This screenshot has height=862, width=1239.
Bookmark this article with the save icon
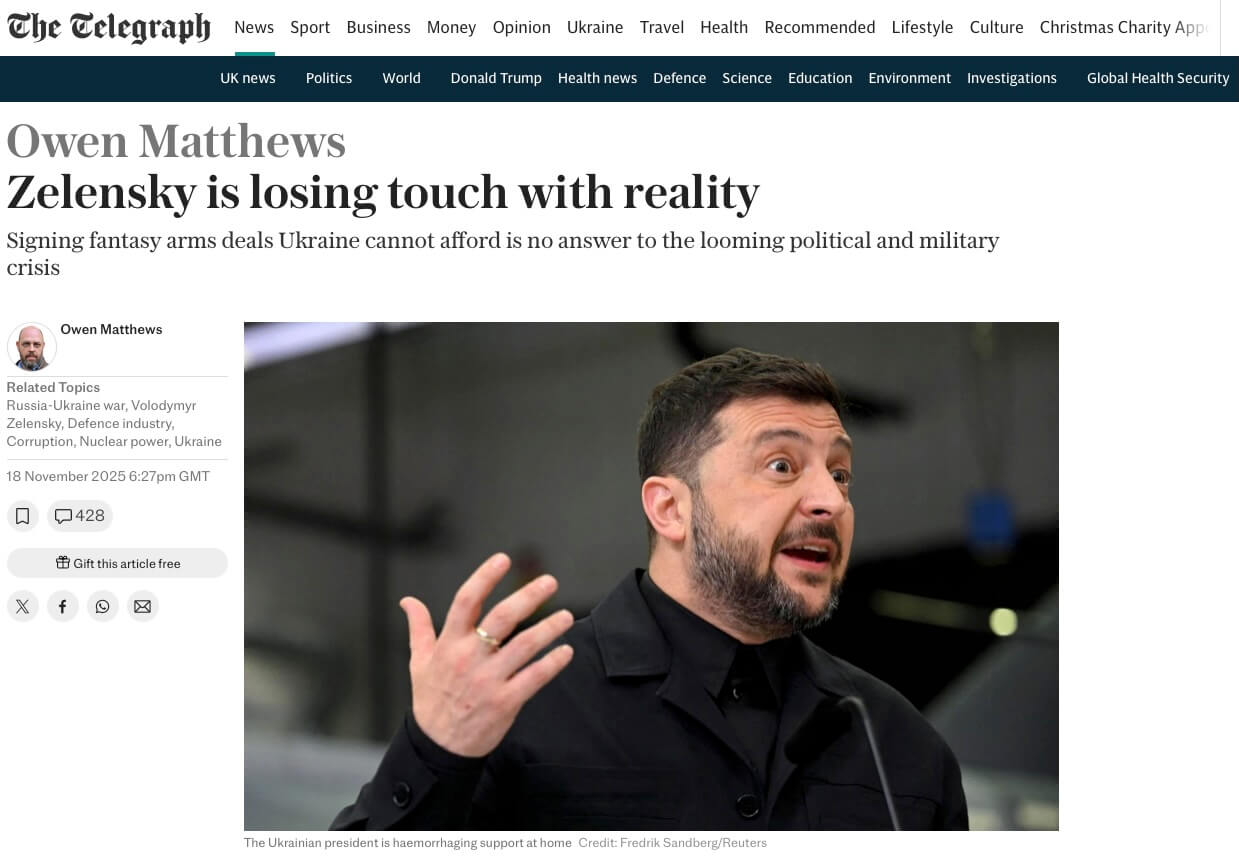(23, 516)
